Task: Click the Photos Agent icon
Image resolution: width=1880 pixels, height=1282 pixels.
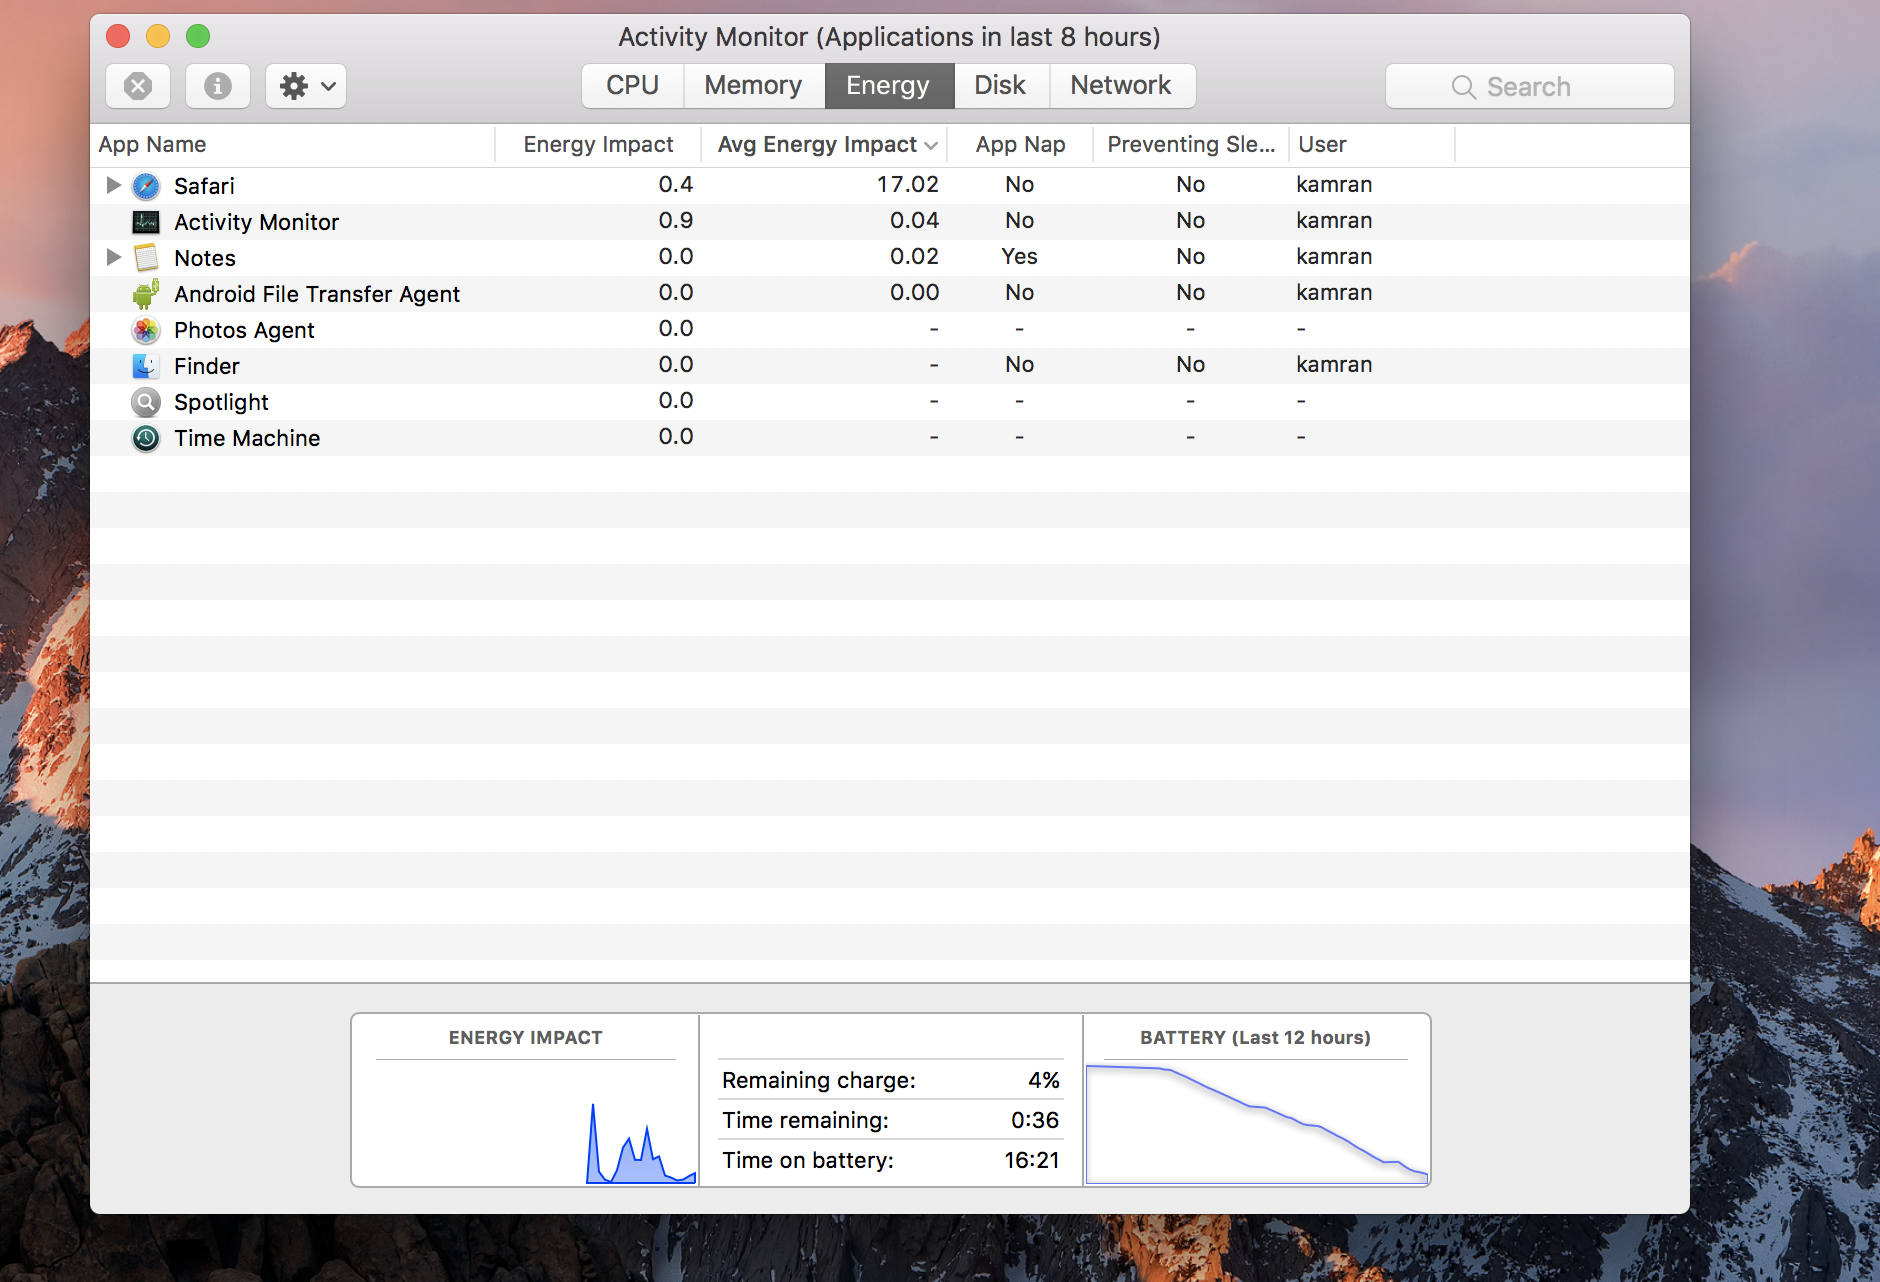Action: point(146,330)
